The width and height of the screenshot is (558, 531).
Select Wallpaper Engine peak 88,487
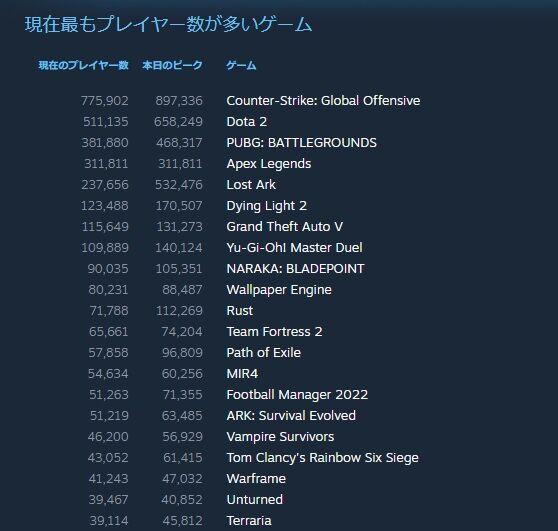[x=183, y=290]
